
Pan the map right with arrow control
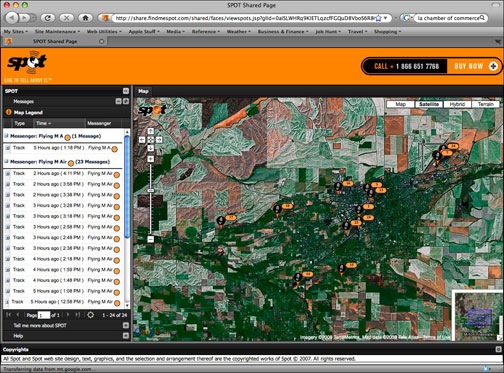coord(159,140)
